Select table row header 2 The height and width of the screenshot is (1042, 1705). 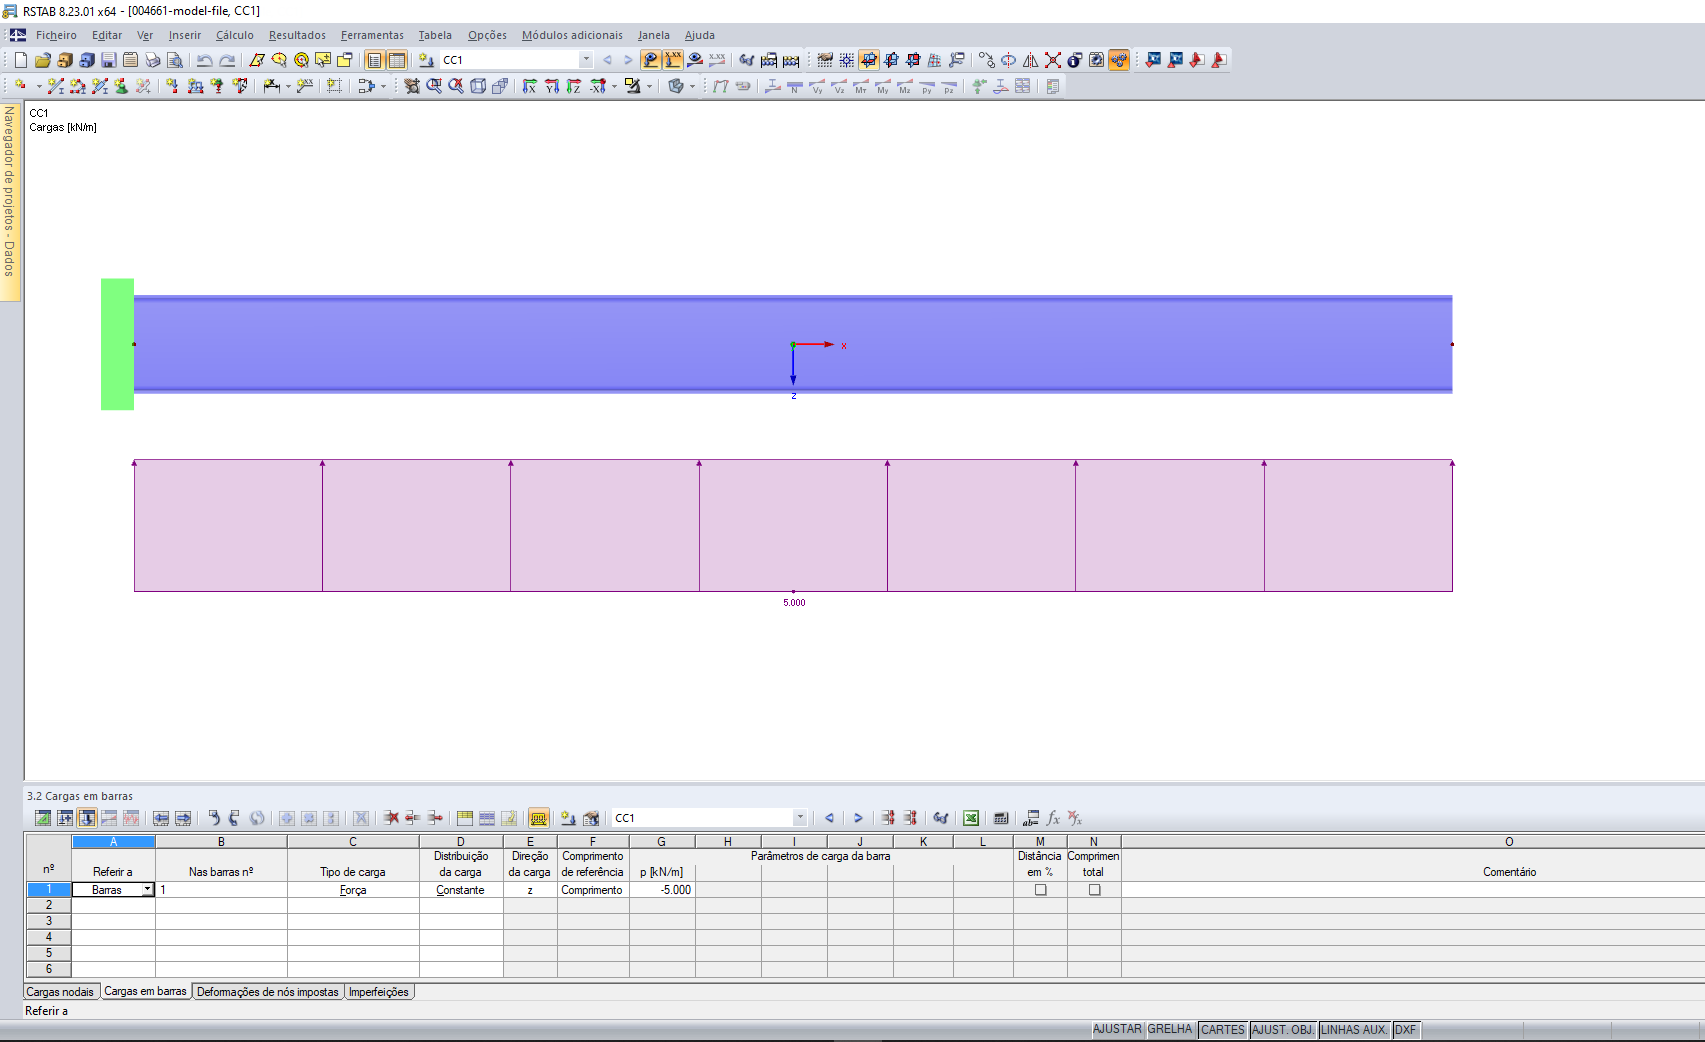[48, 905]
